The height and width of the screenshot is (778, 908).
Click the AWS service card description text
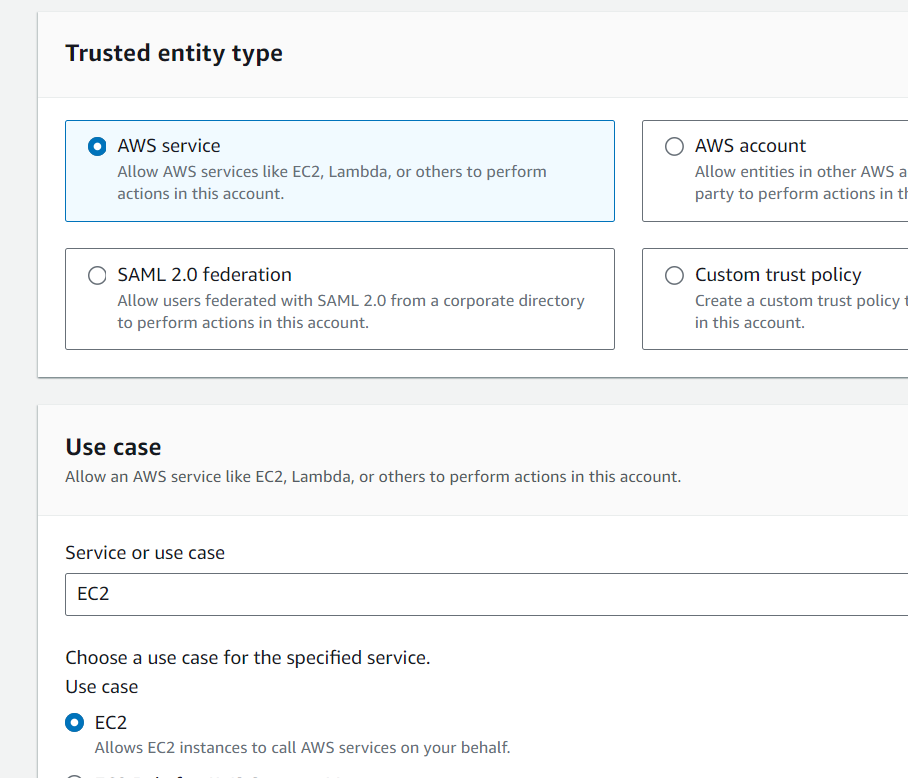click(x=332, y=183)
